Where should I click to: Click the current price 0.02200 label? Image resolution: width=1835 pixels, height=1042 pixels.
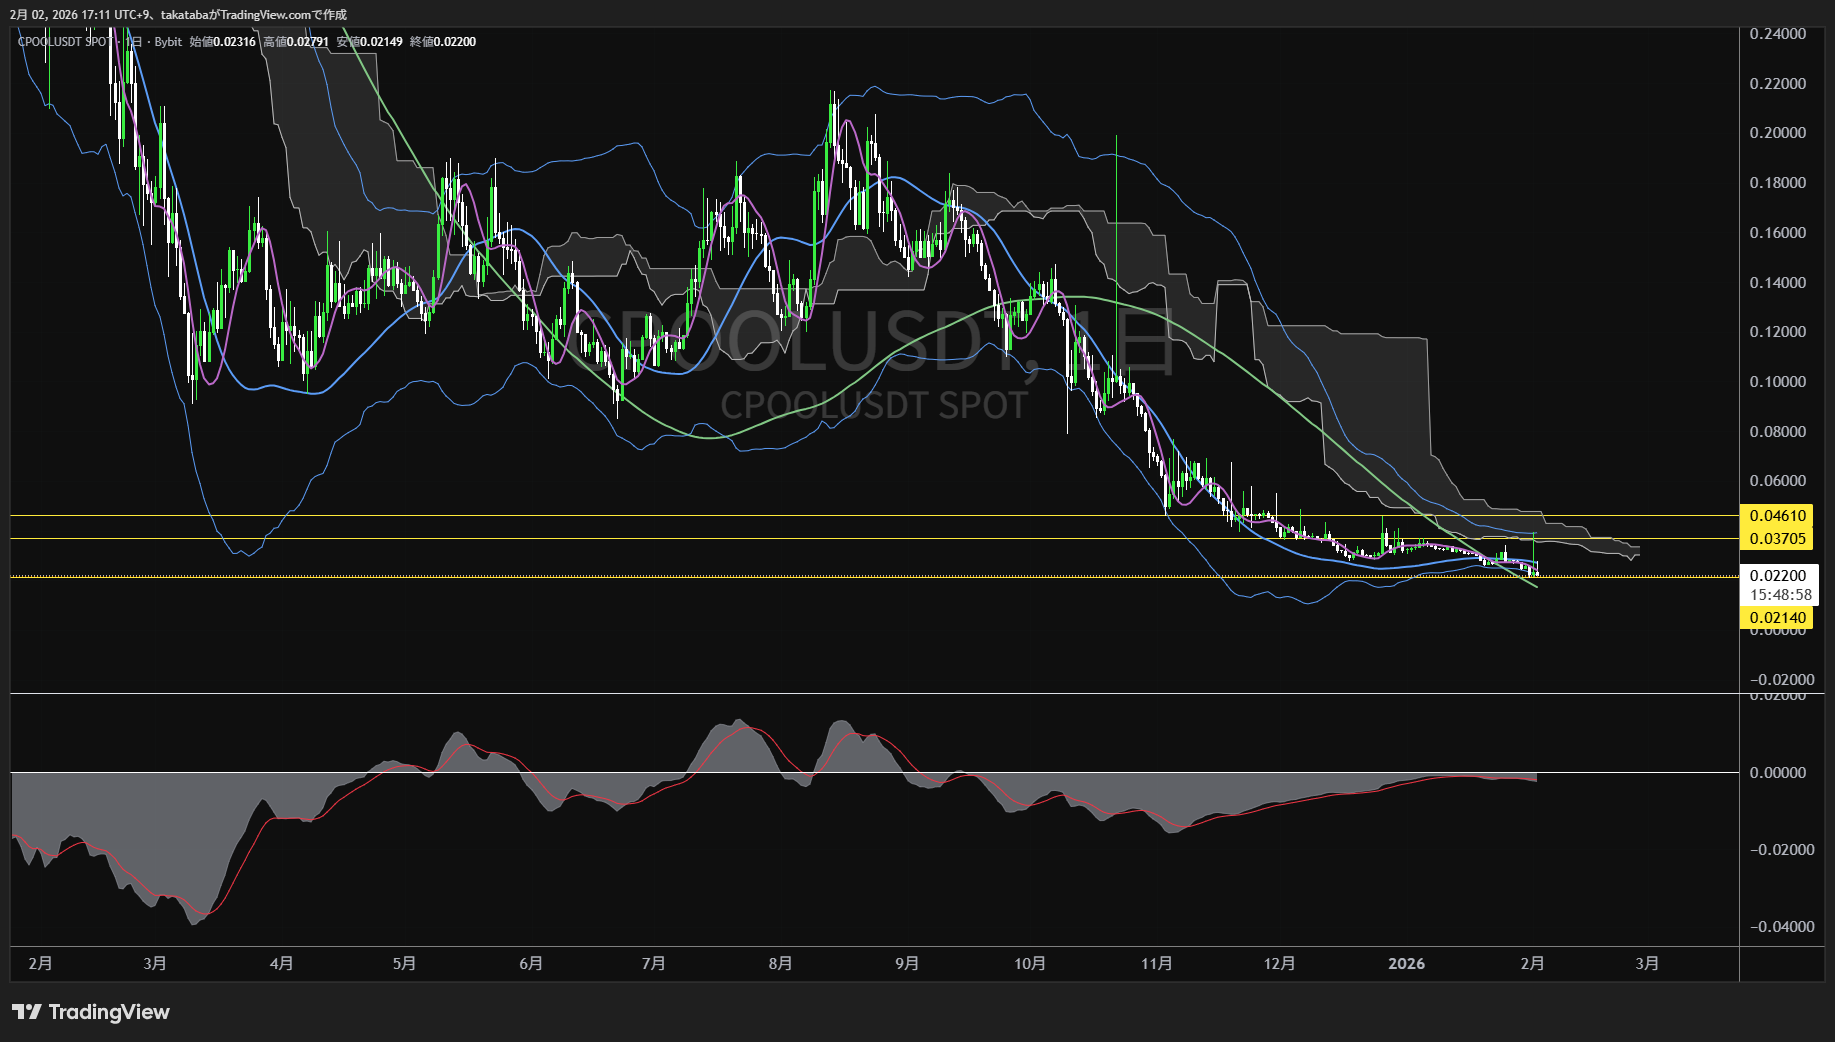[x=1777, y=576]
